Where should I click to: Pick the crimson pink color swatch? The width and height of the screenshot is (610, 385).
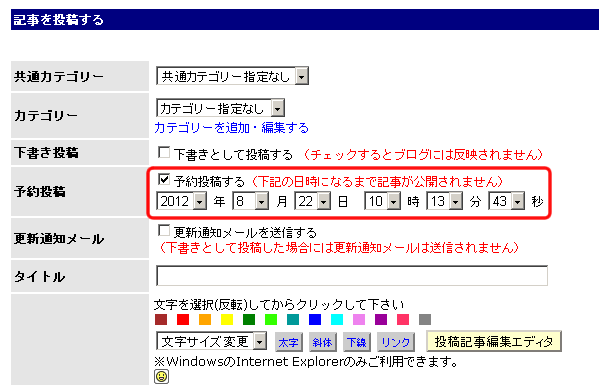403,320
